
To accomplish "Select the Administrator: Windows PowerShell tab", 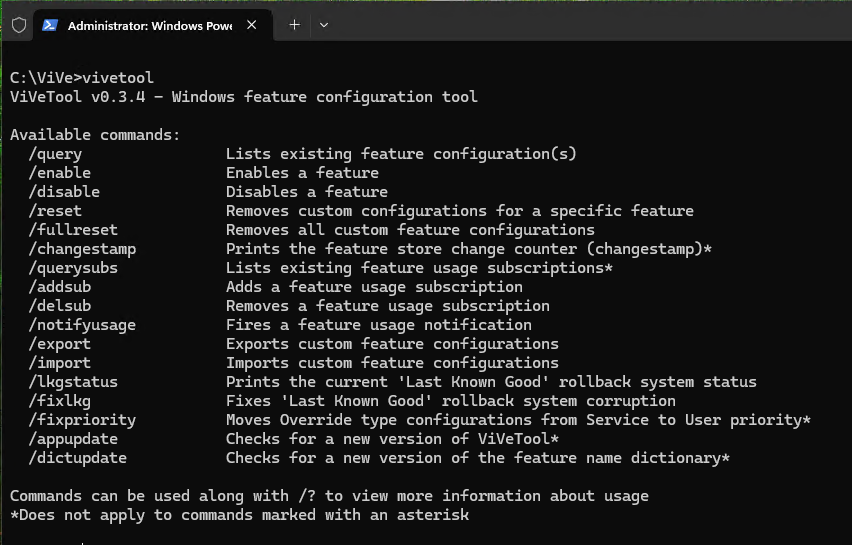I will click(x=148, y=25).
